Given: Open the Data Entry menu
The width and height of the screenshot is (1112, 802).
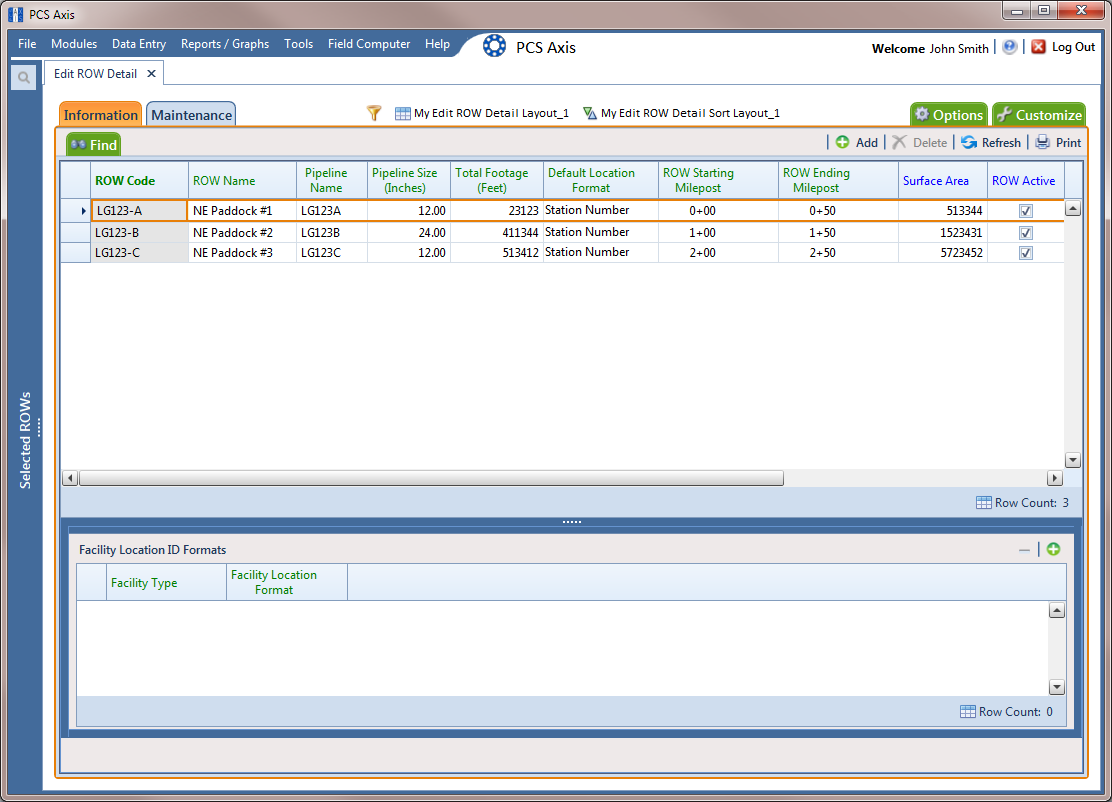Looking at the screenshot, I should pyautogui.click(x=139, y=44).
